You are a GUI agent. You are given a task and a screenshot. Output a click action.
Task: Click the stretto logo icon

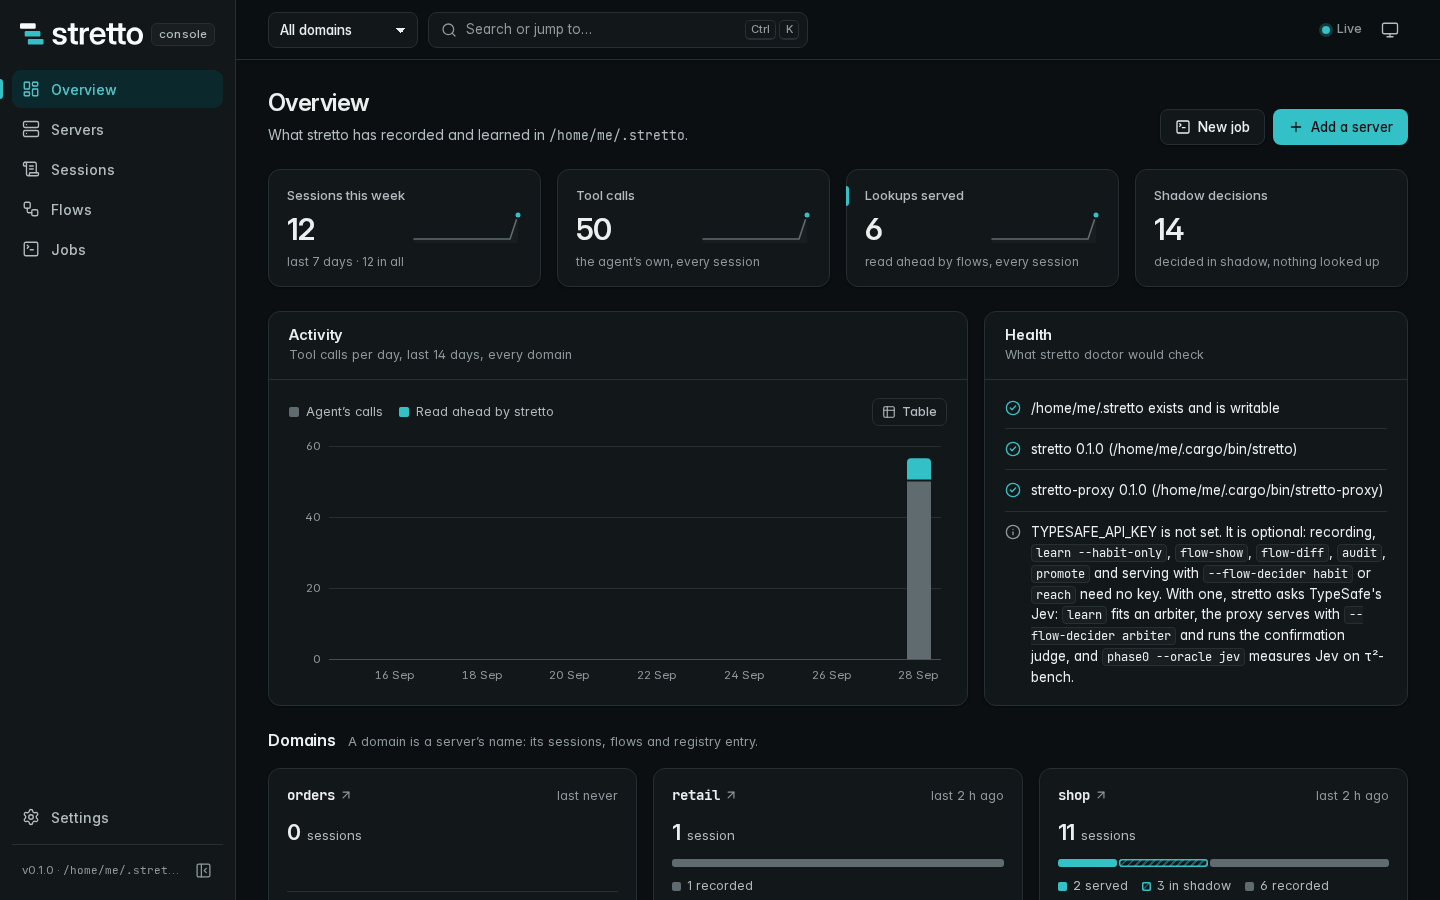tap(32, 34)
